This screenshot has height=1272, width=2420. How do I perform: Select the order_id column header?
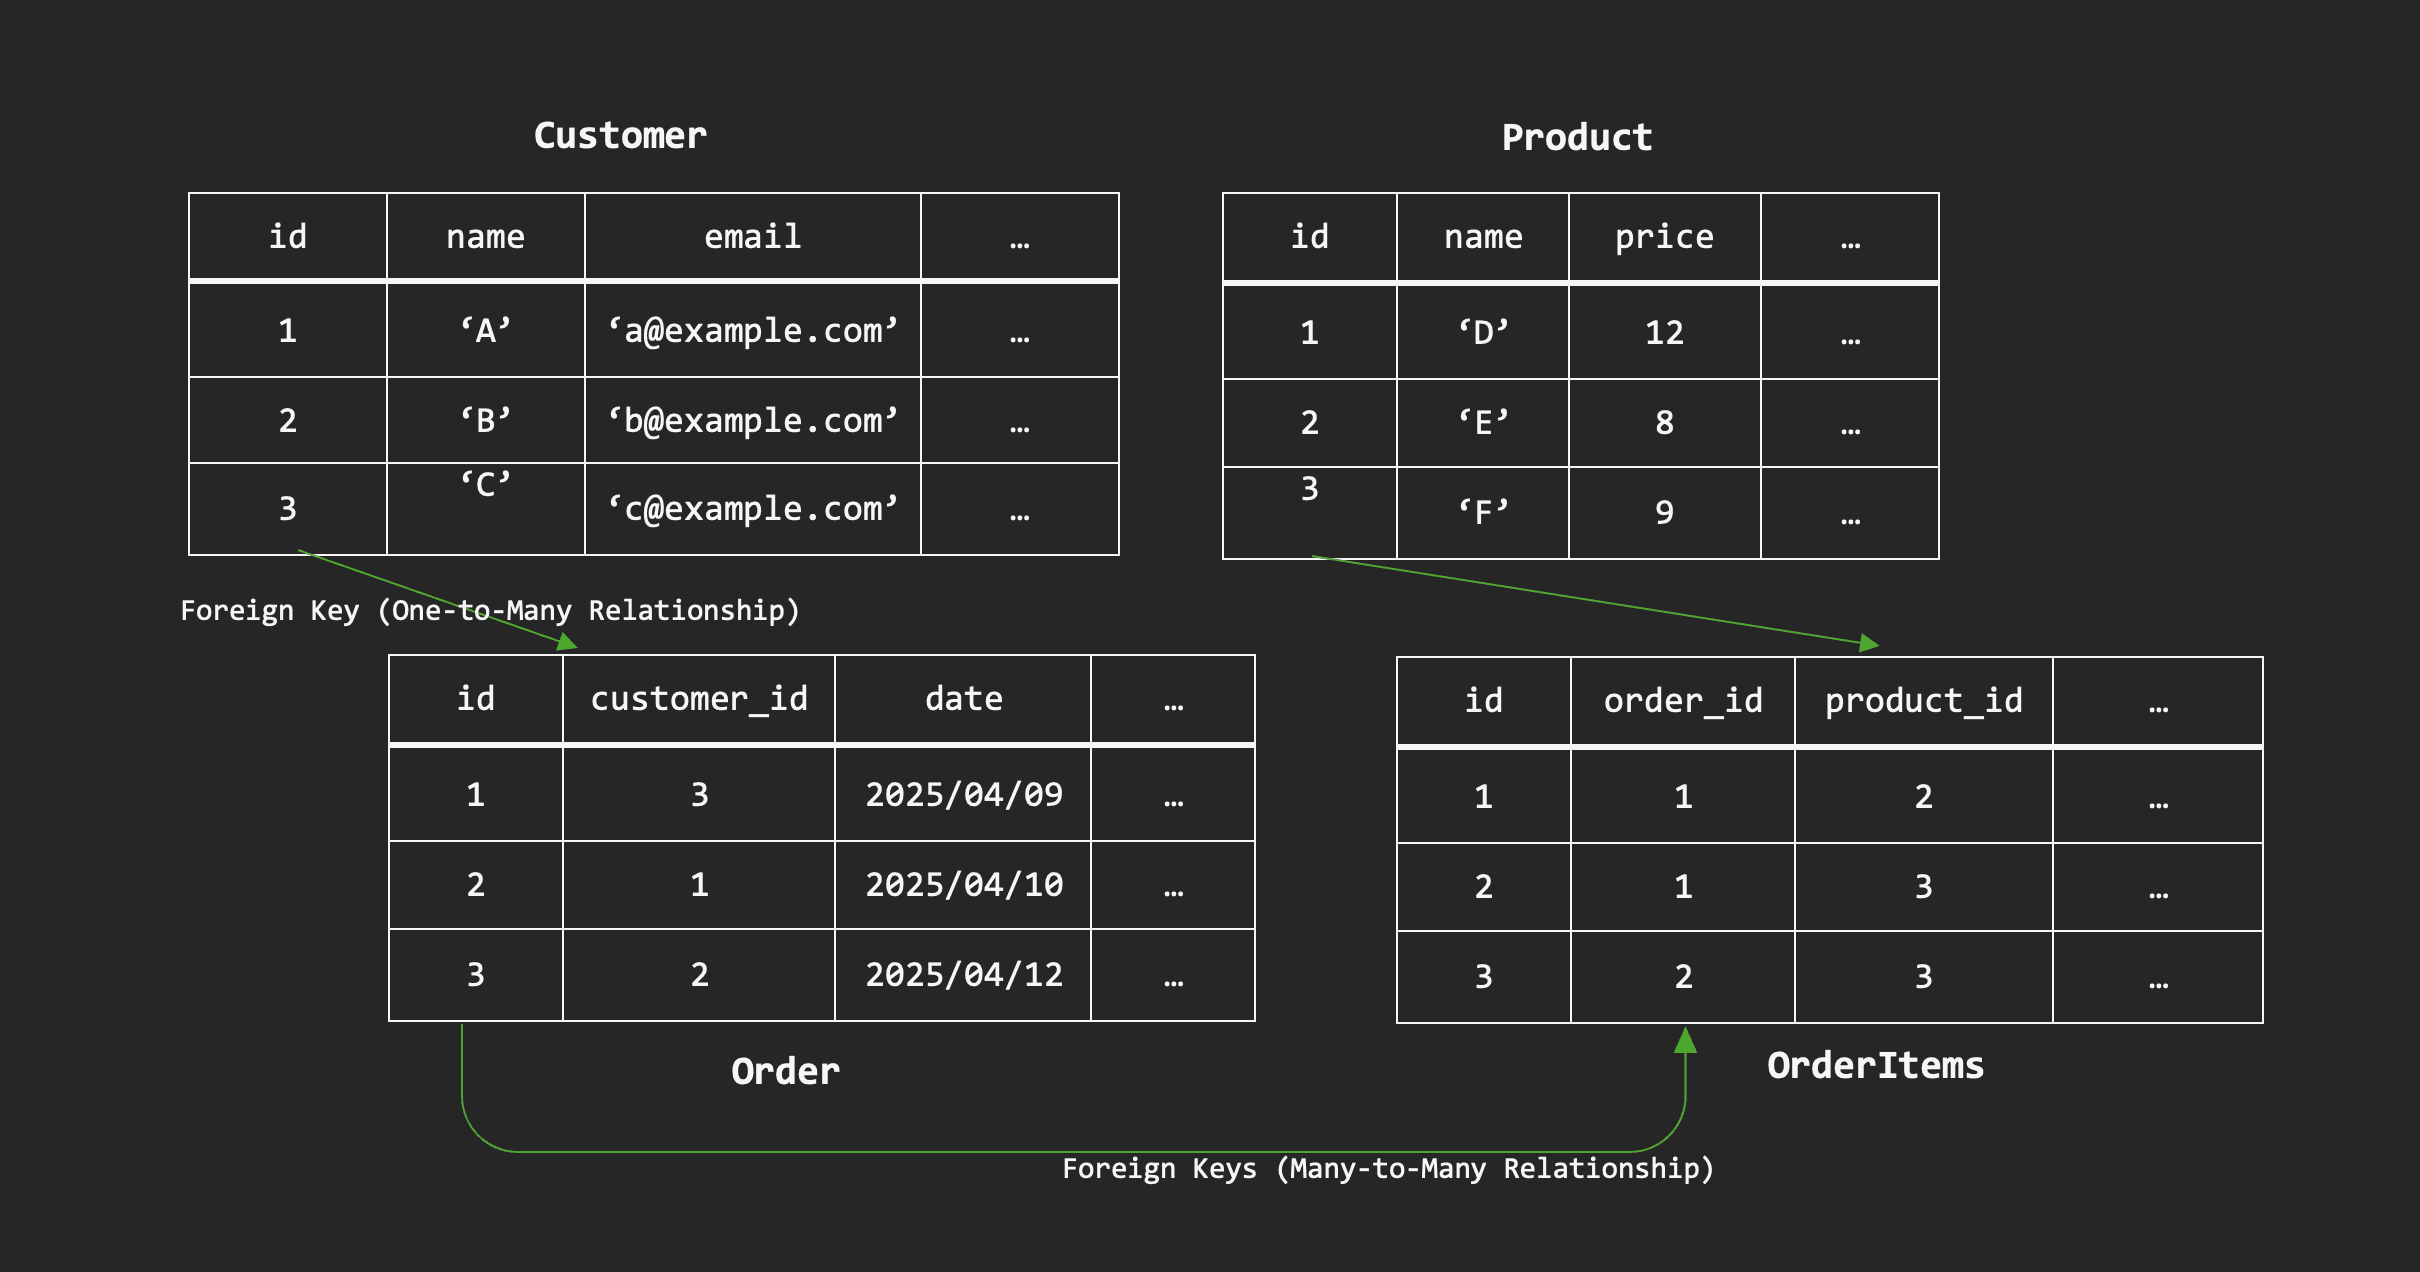[1683, 701]
